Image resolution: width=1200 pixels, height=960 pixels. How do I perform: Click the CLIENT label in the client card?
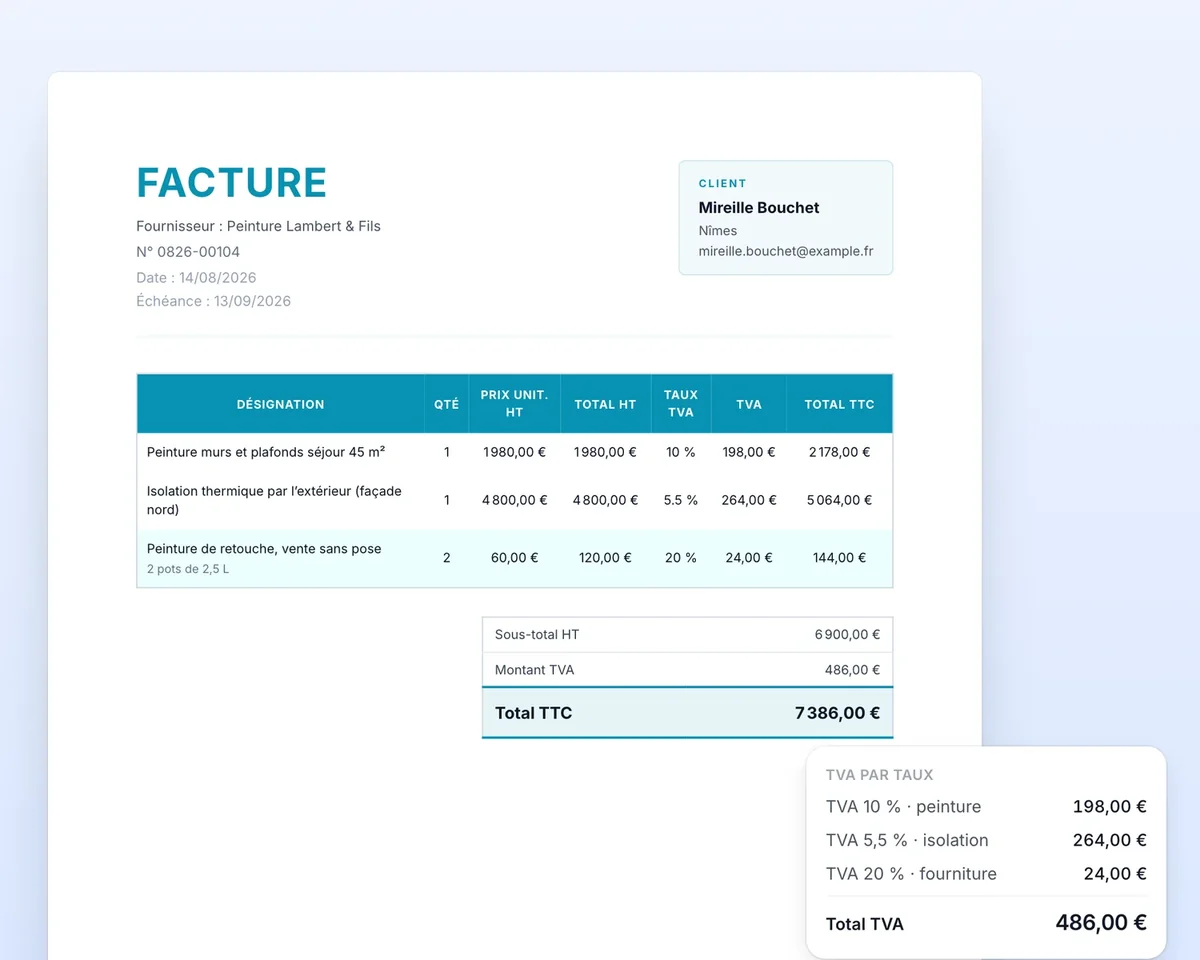coord(723,184)
